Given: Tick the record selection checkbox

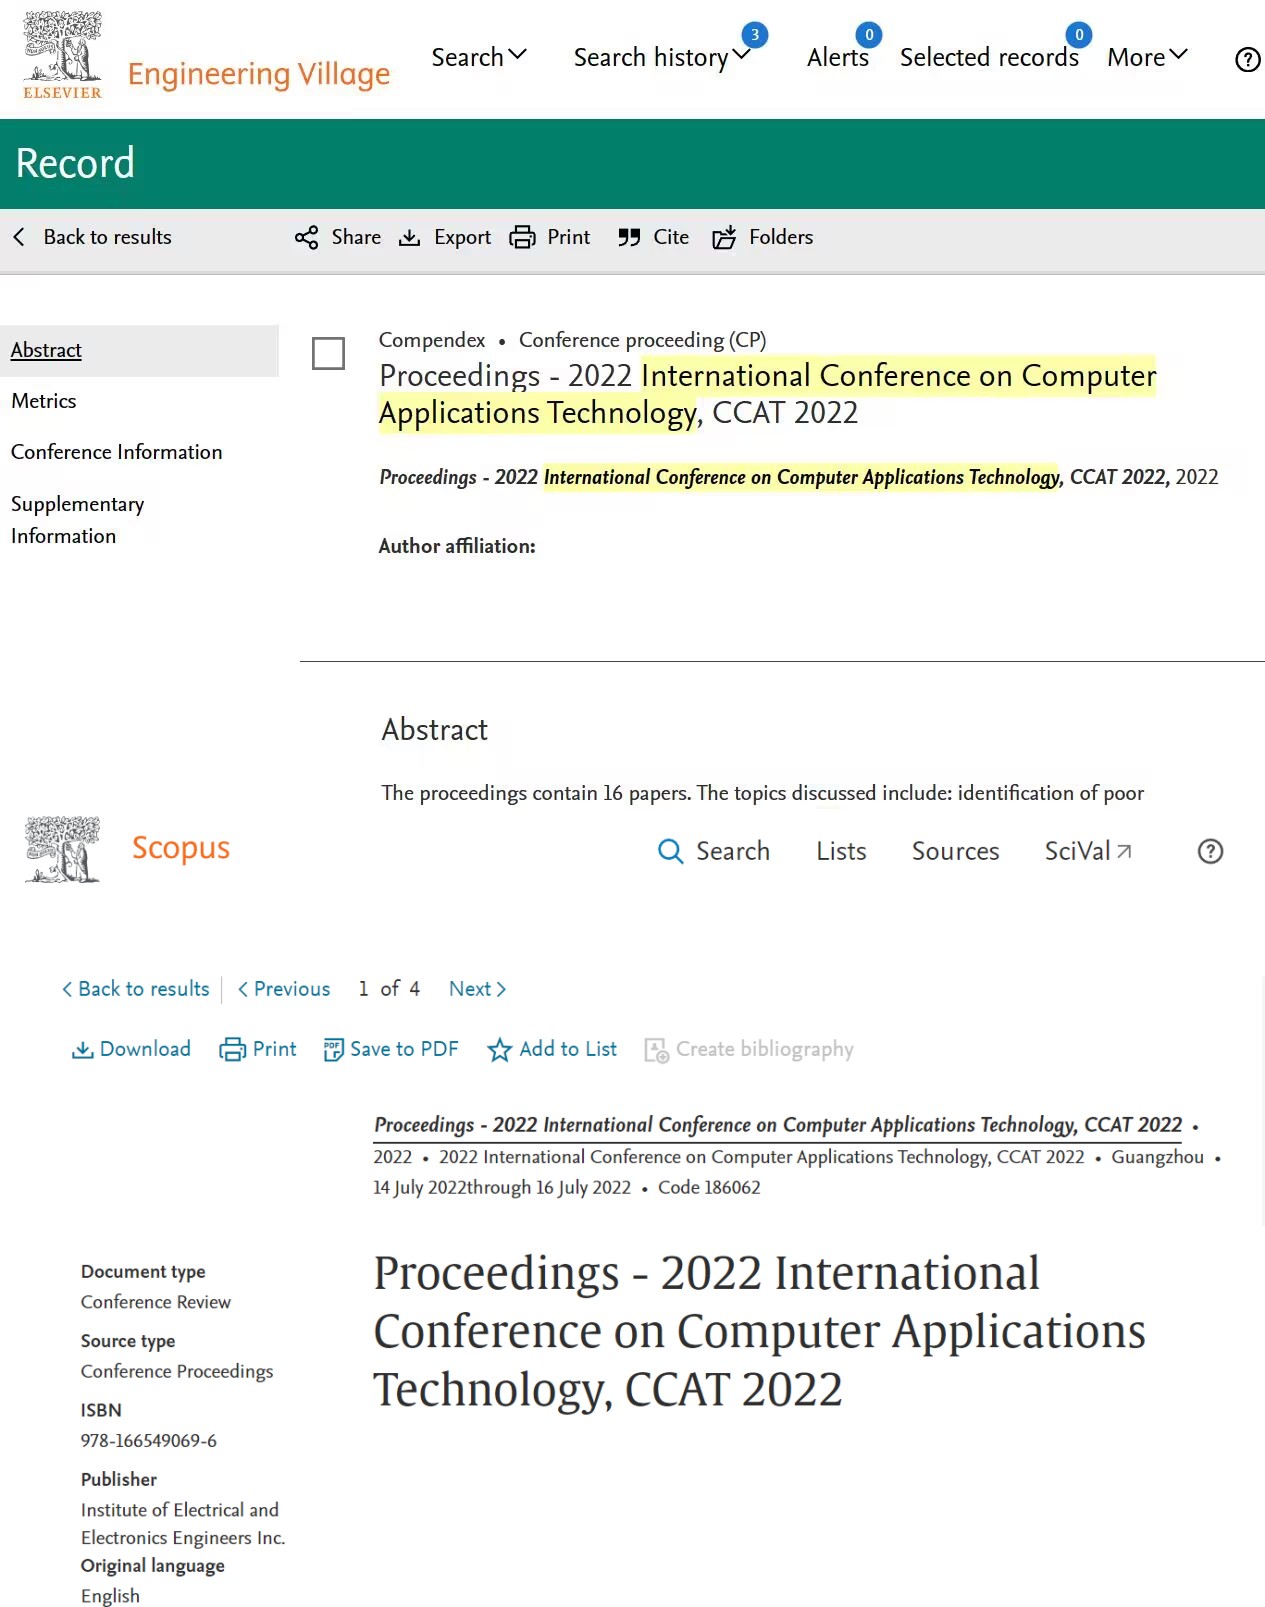Looking at the screenshot, I should click(x=328, y=353).
